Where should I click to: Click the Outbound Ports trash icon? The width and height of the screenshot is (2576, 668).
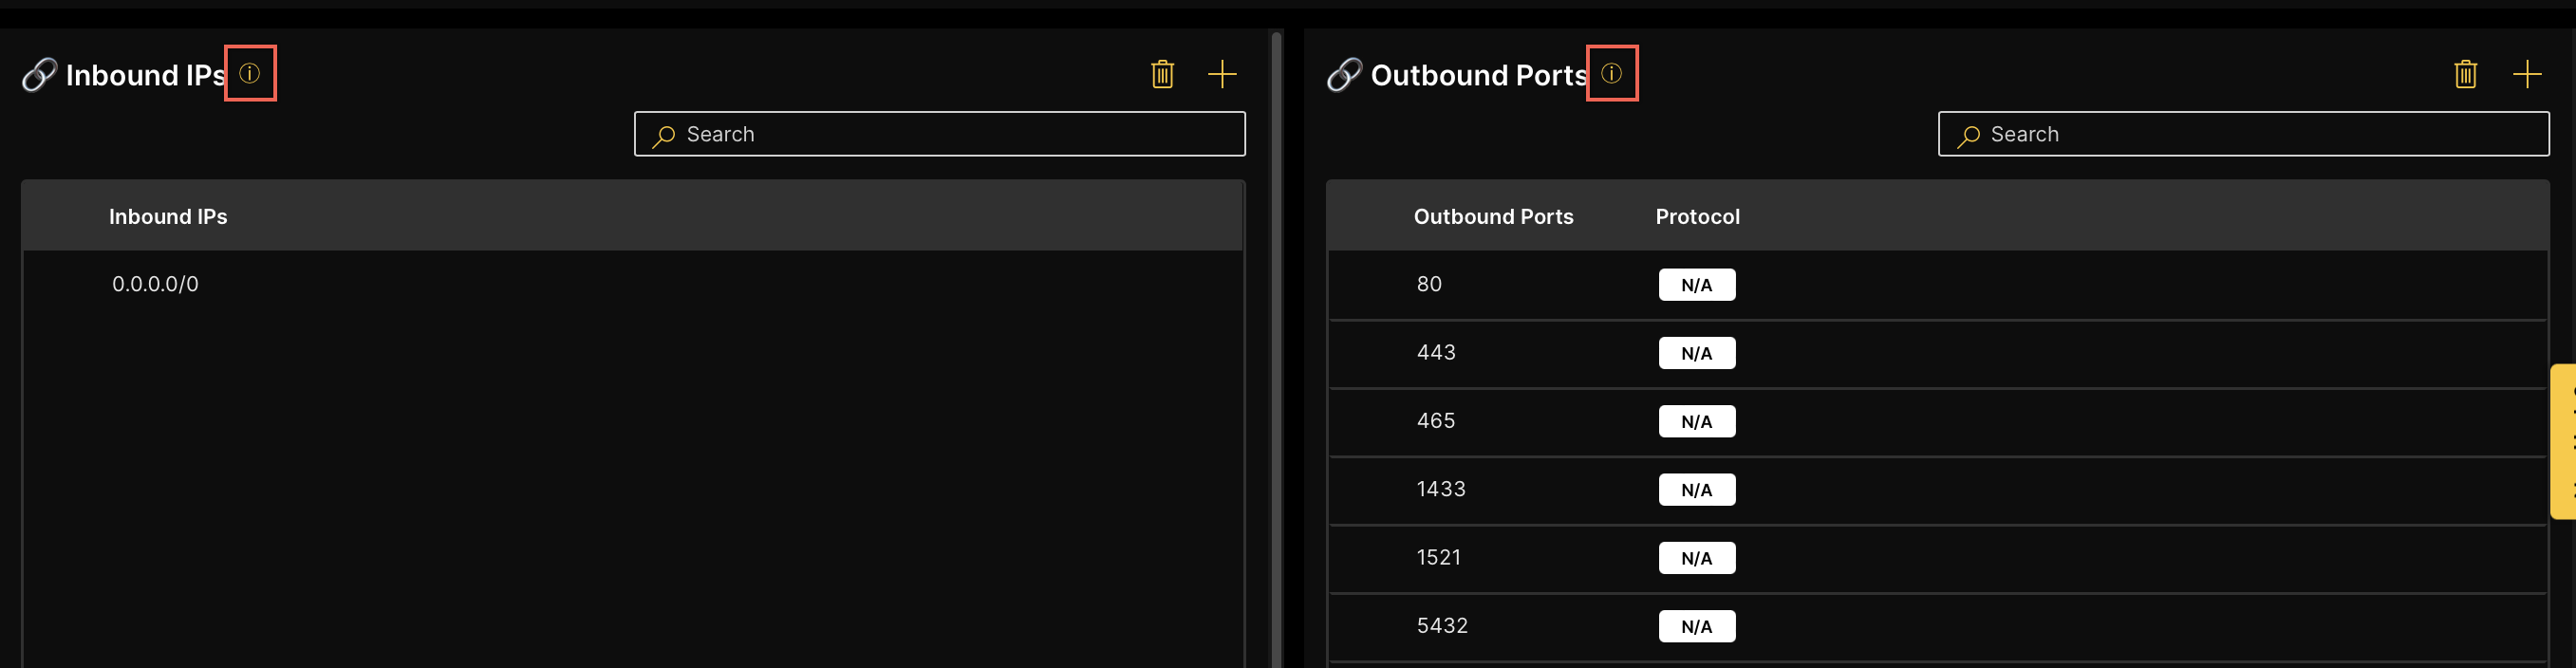pyautogui.click(x=2465, y=74)
